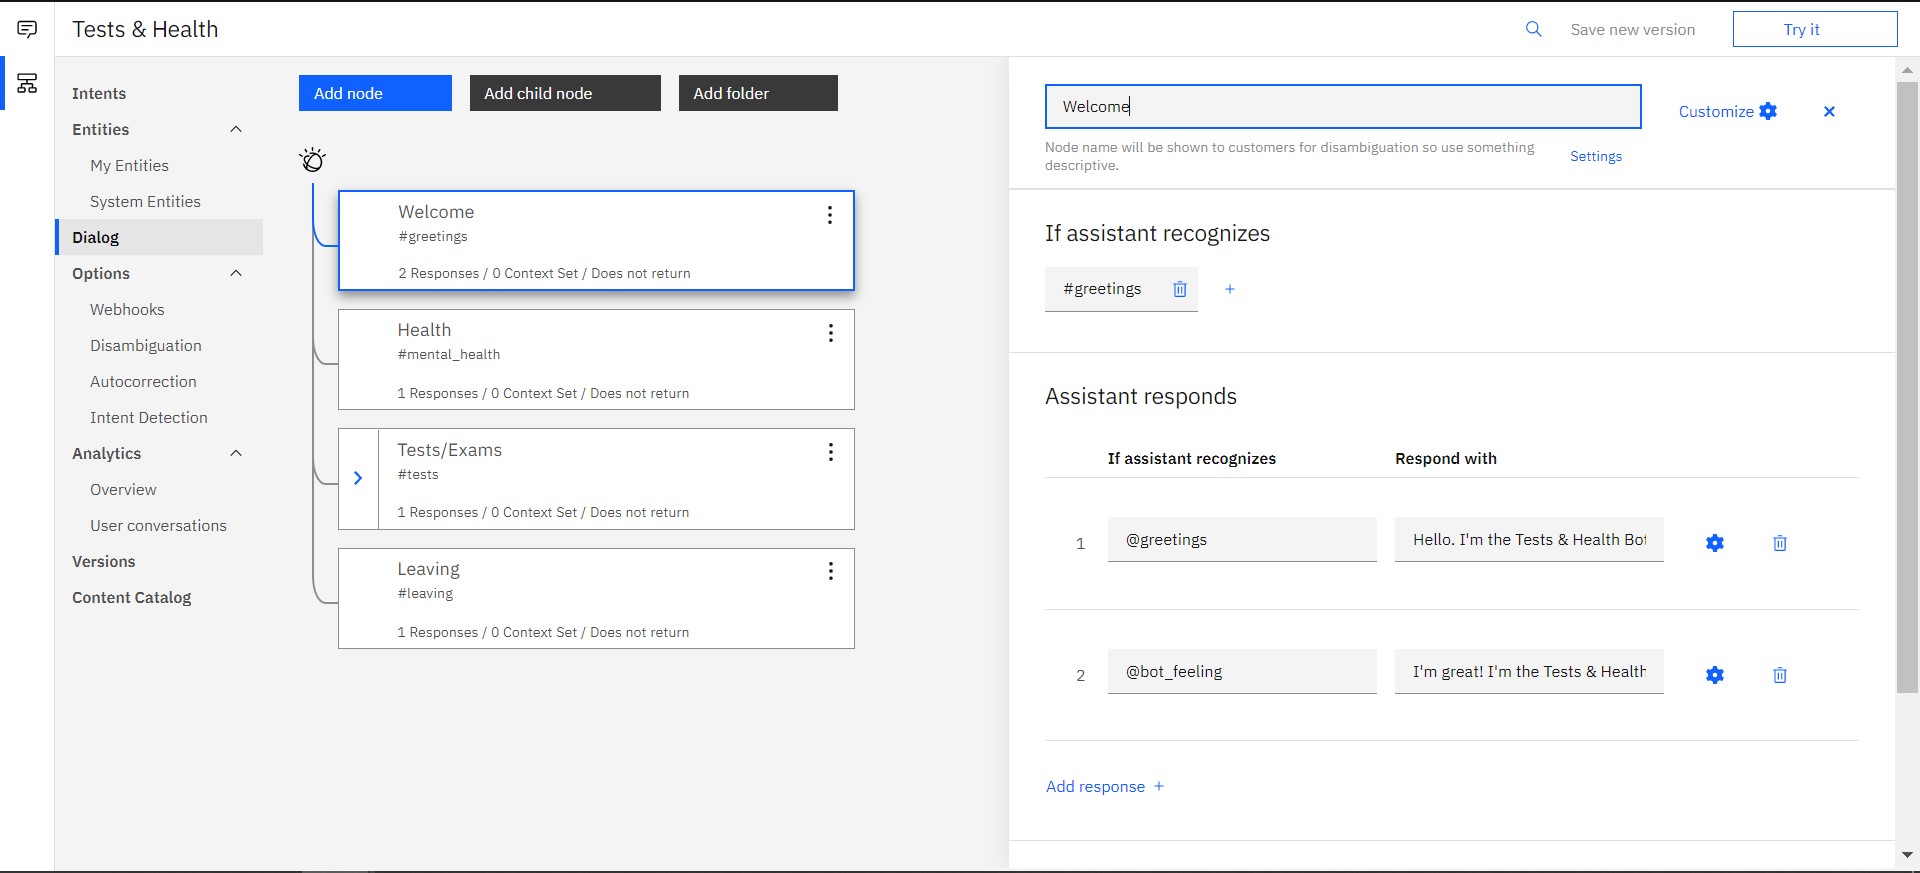Click the skills tree icon in left rail
The height and width of the screenshot is (873, 1920).
pos(27,83)
